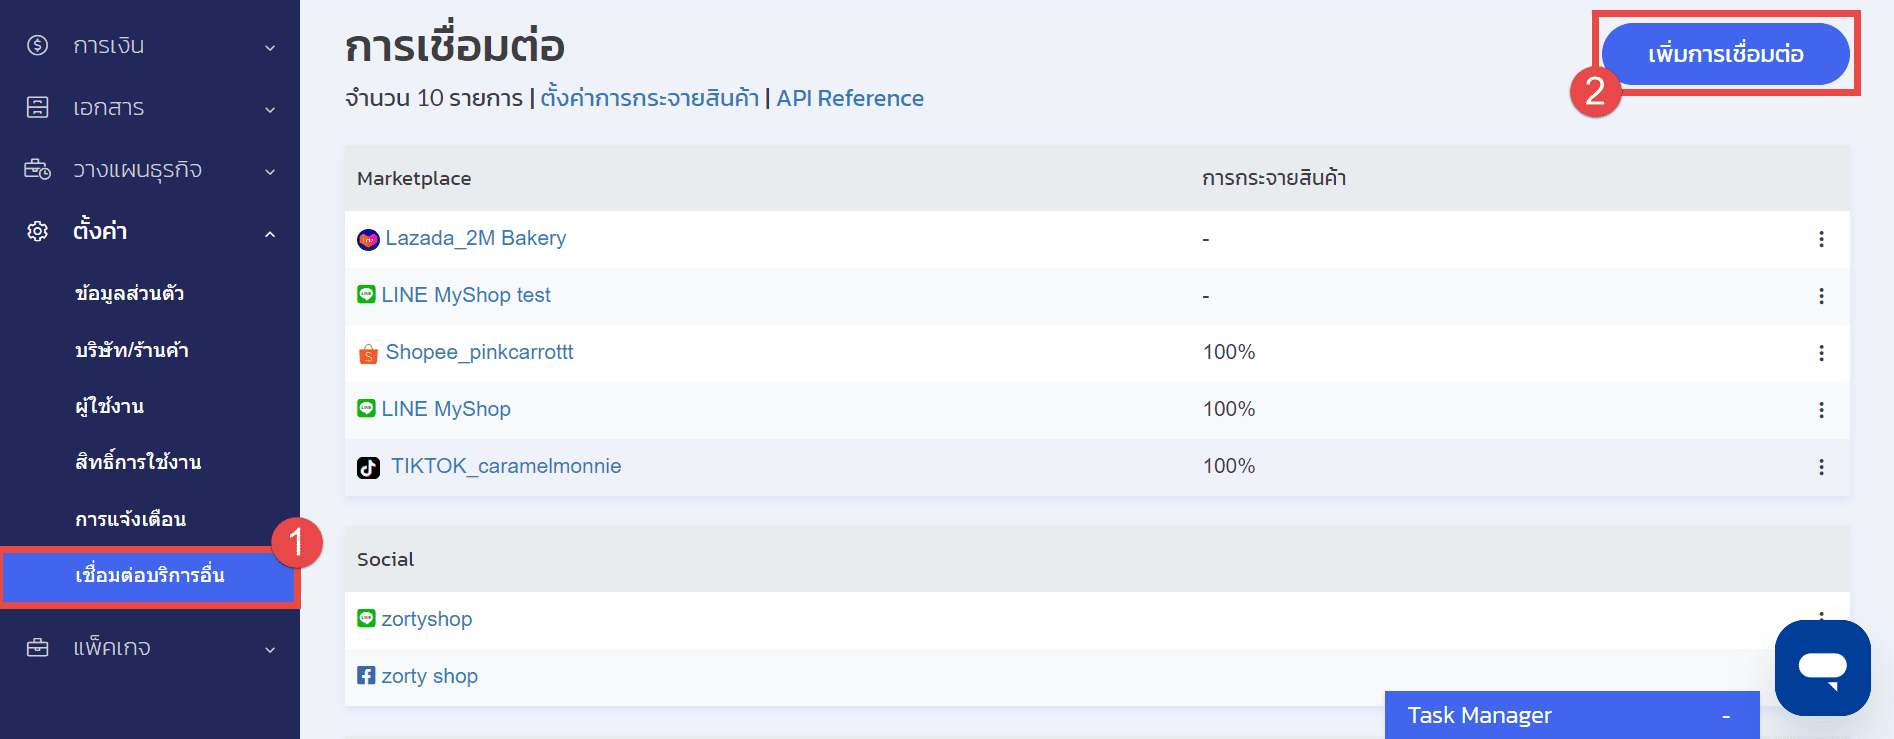The width and height of the screenshot is (1894, 739).
Task: Open the TIKTOK_caramelmonnie connection
Action: coord(506,466)
